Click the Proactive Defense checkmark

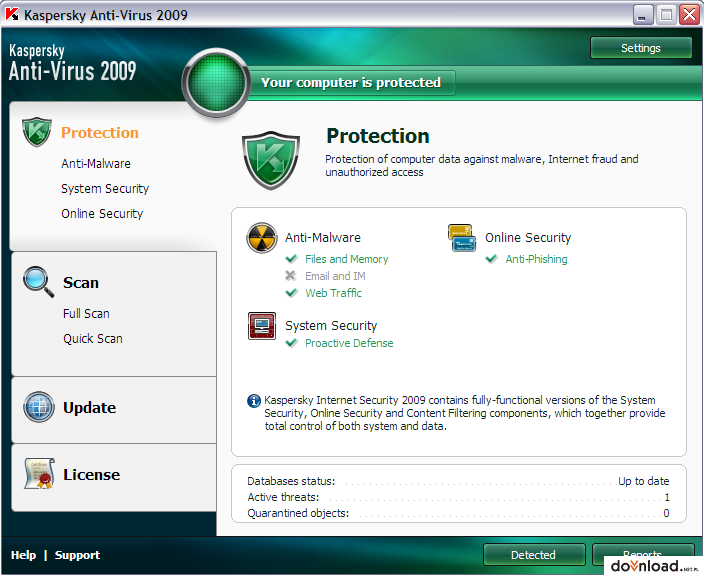tap(291, 343)
